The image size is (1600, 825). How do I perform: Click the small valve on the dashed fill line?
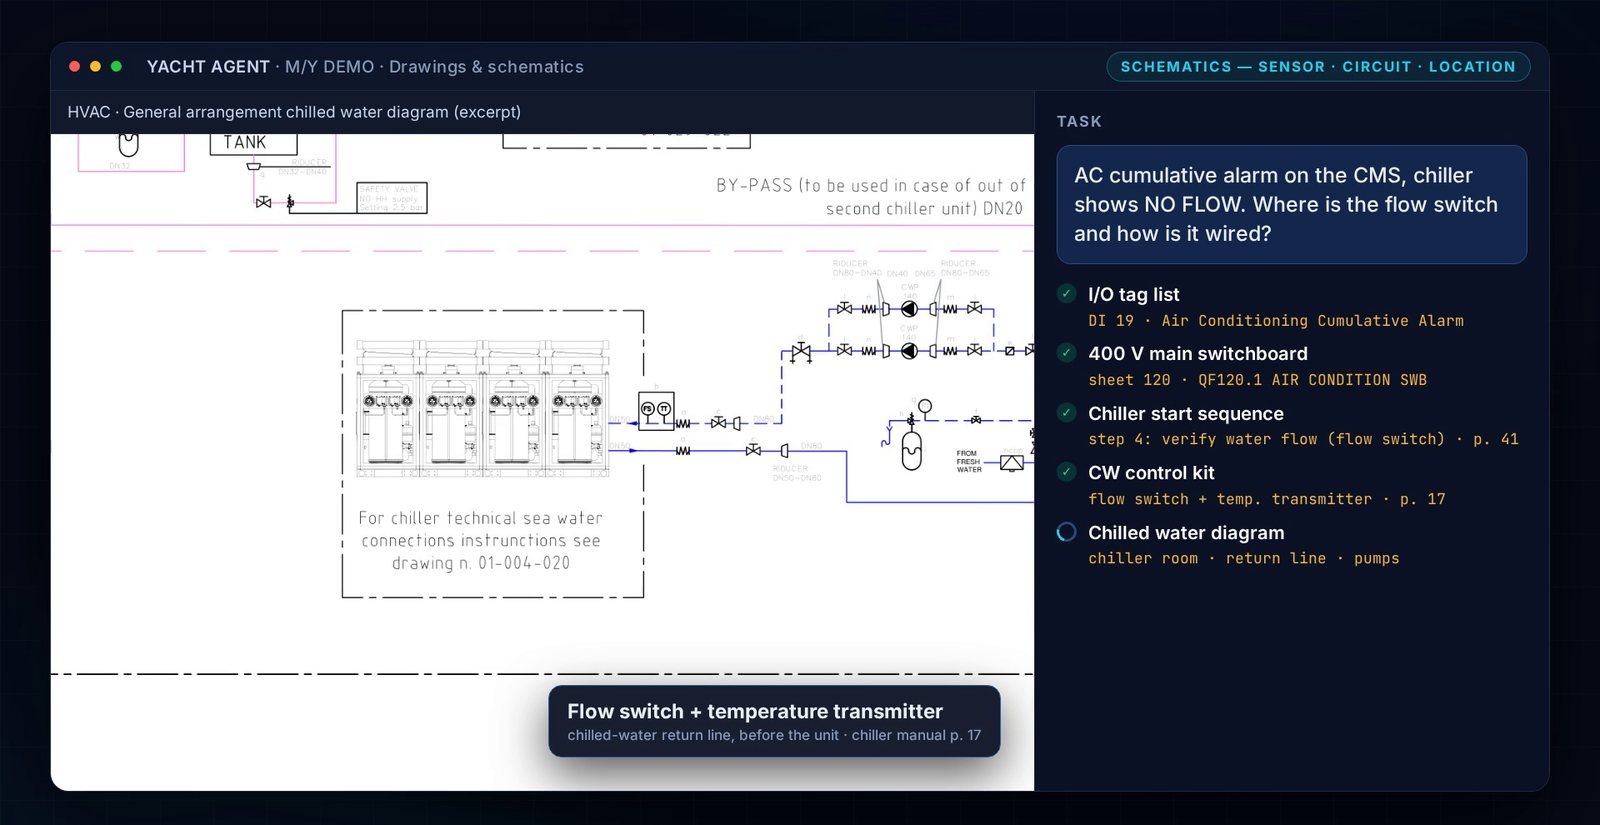tap(976, 420)
